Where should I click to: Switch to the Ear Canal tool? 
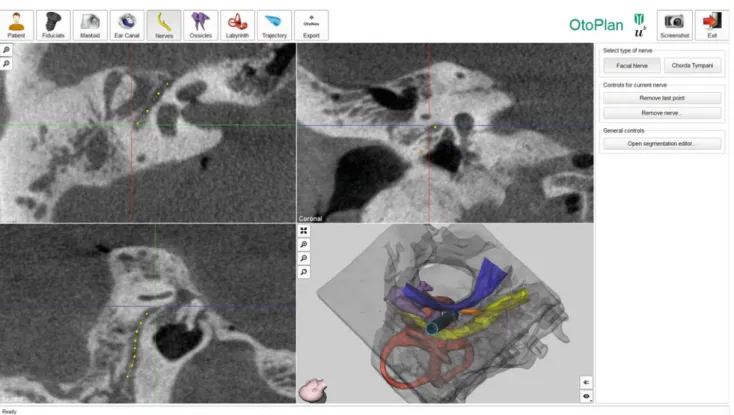point(127,25)
